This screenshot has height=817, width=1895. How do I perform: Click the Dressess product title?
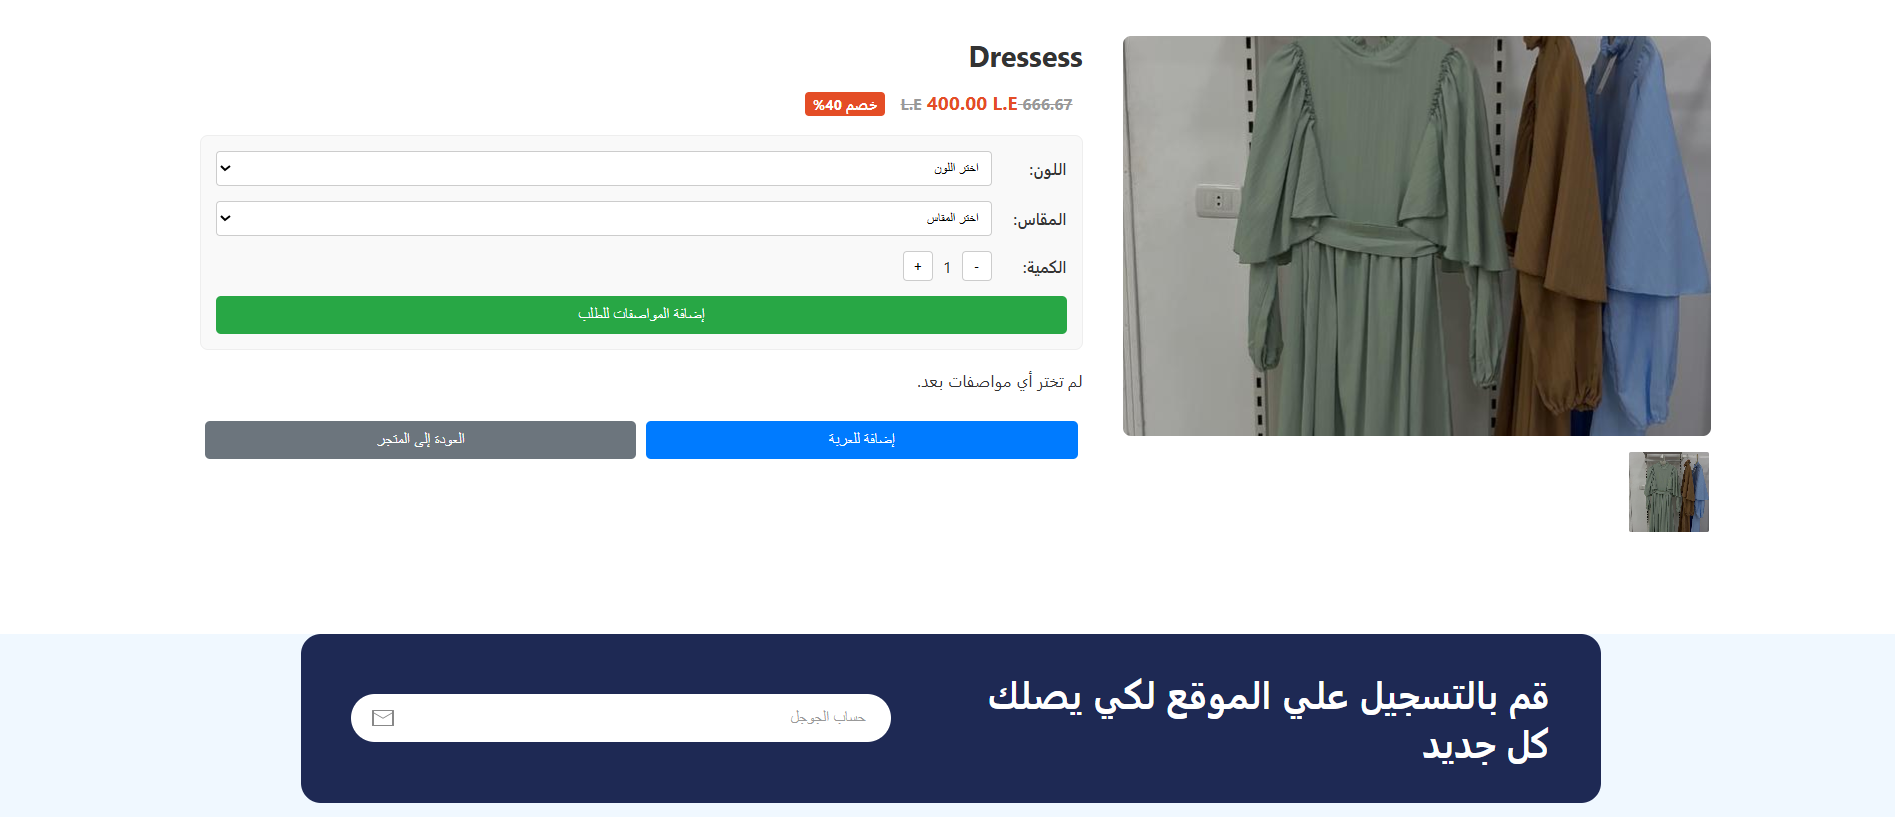(1026, 57)
